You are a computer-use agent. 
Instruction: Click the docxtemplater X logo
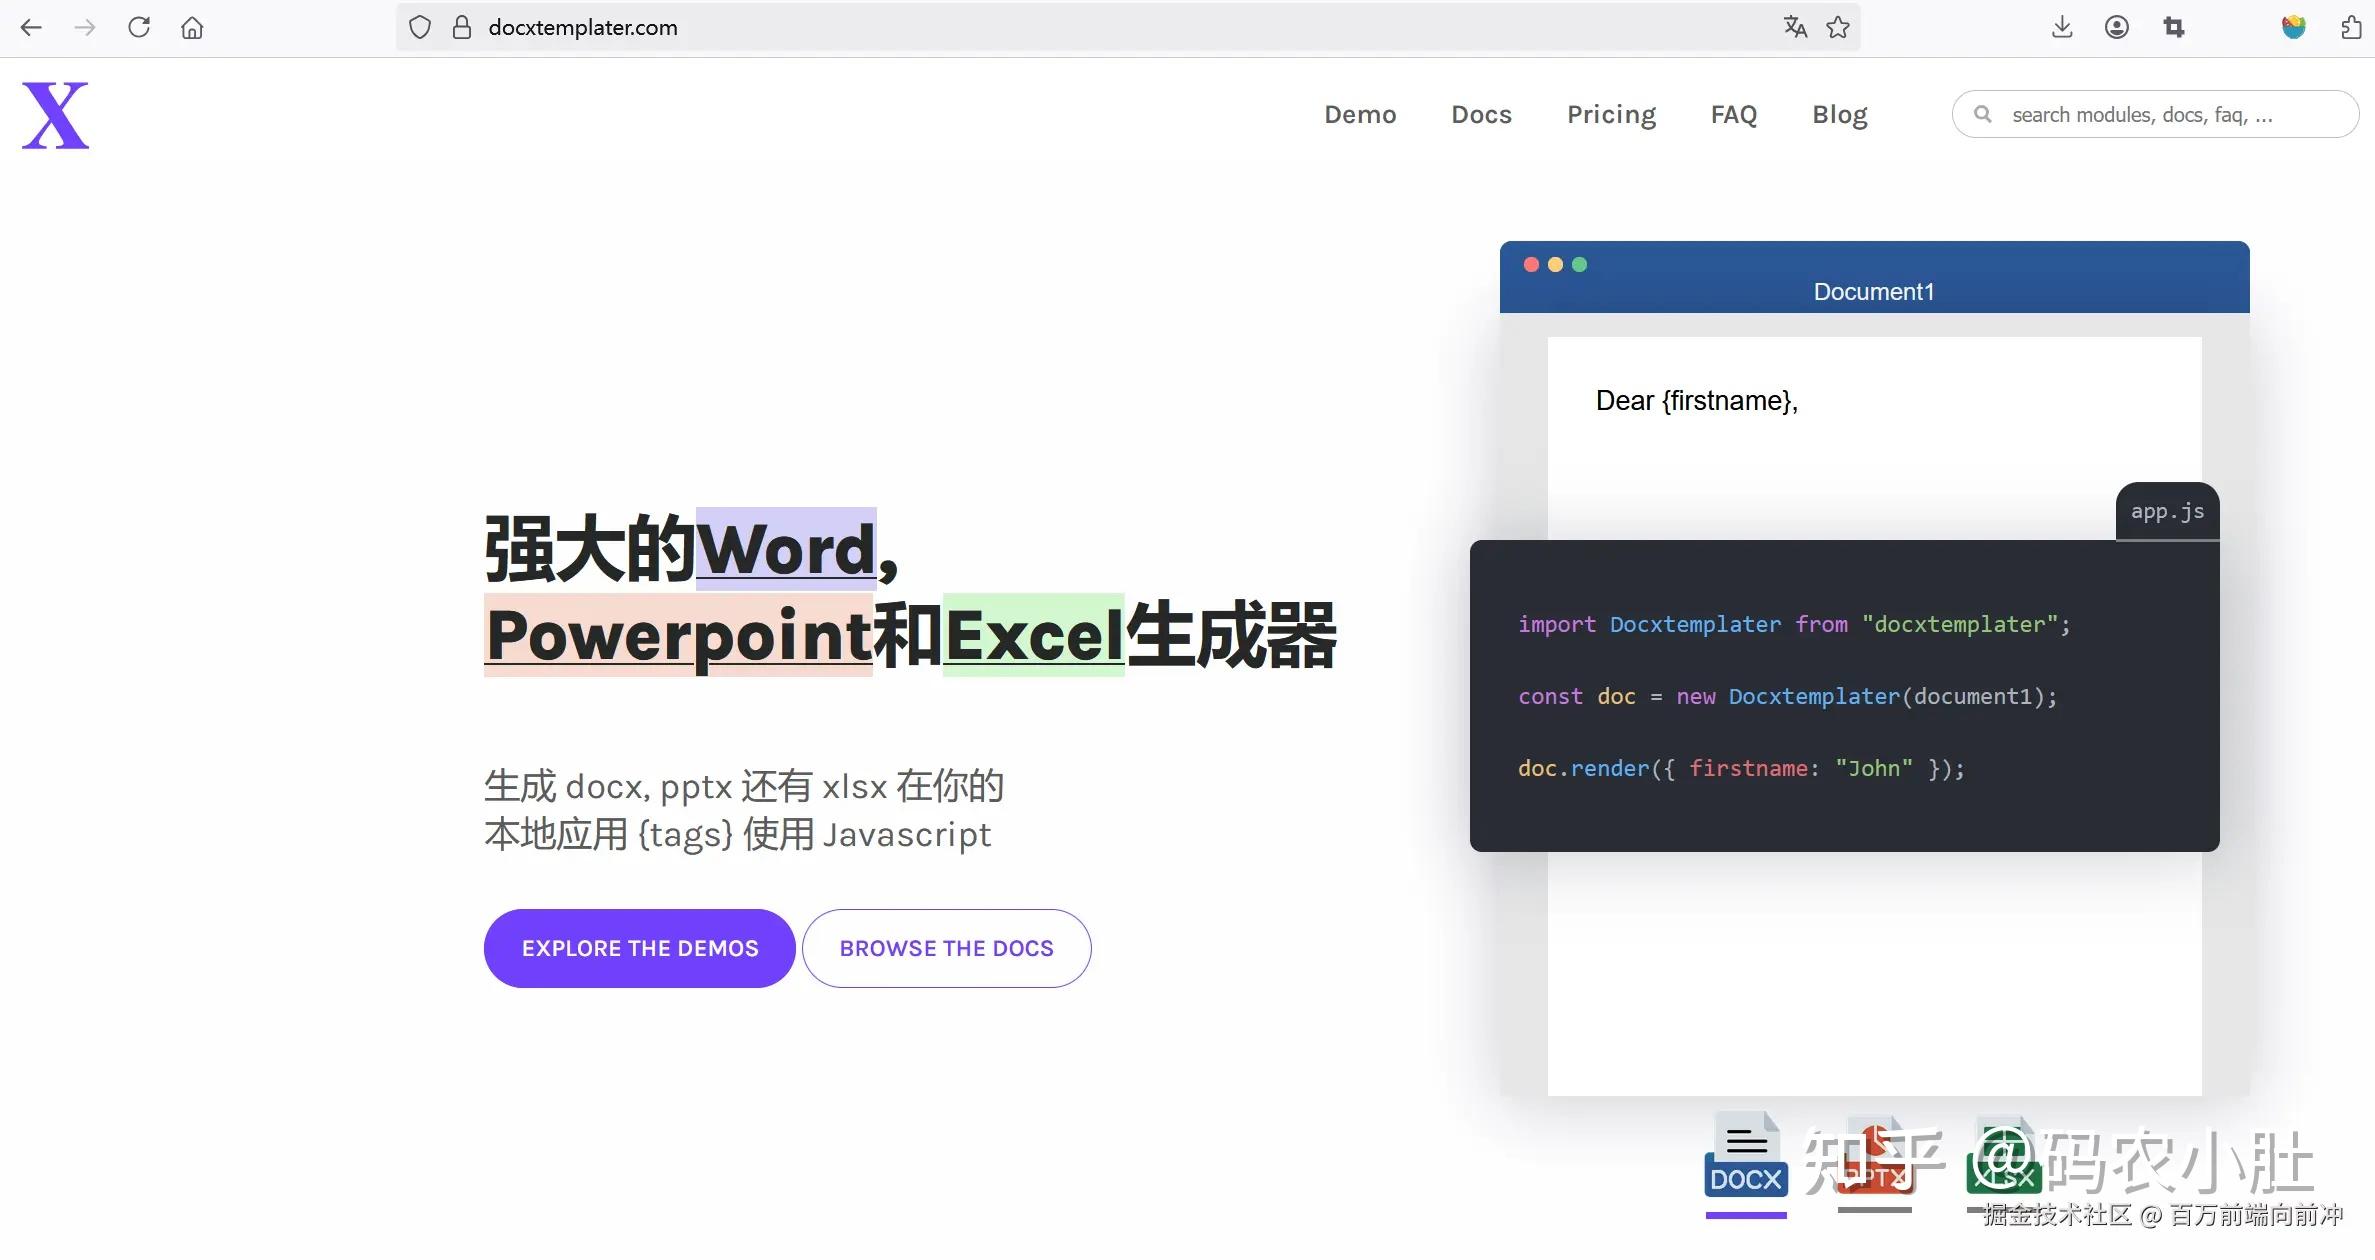[55, 113]
